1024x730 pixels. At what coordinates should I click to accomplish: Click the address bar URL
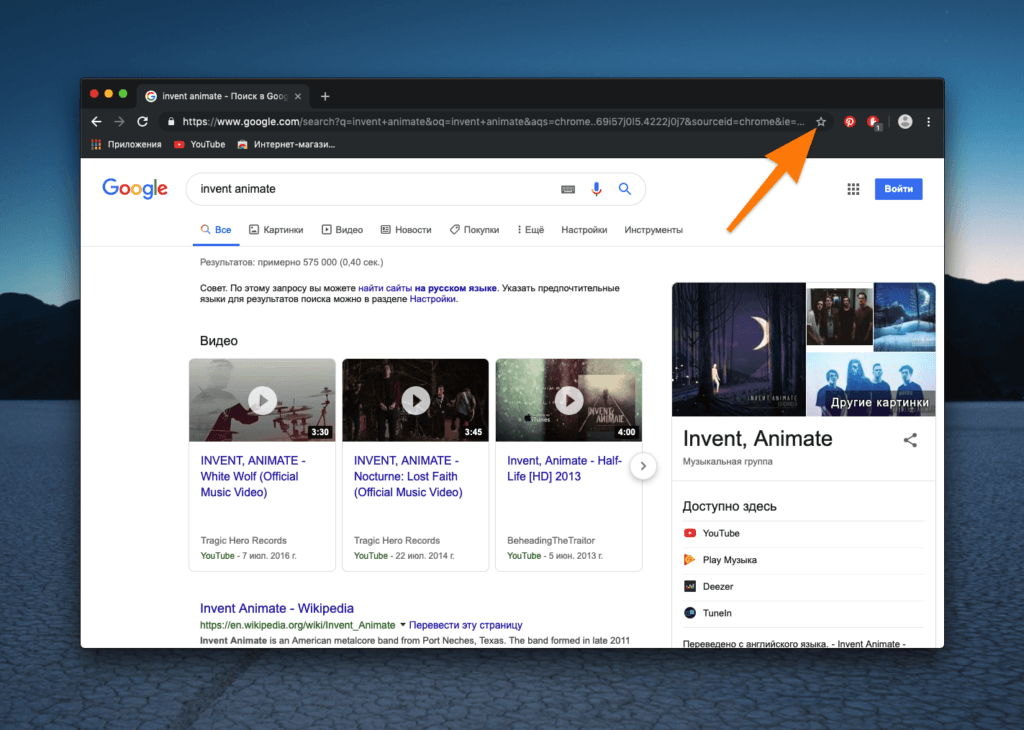pyautogui.click(x=493, y=121)
